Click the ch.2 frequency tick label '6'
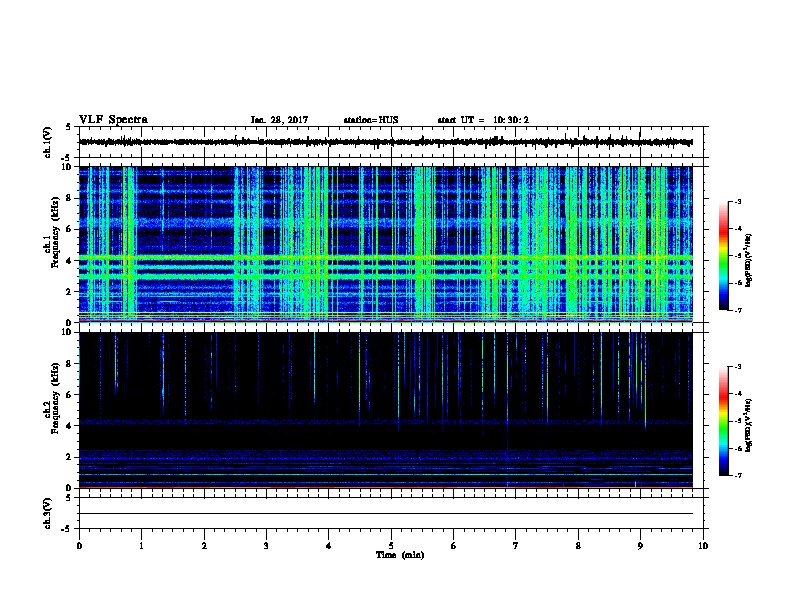 70,395
